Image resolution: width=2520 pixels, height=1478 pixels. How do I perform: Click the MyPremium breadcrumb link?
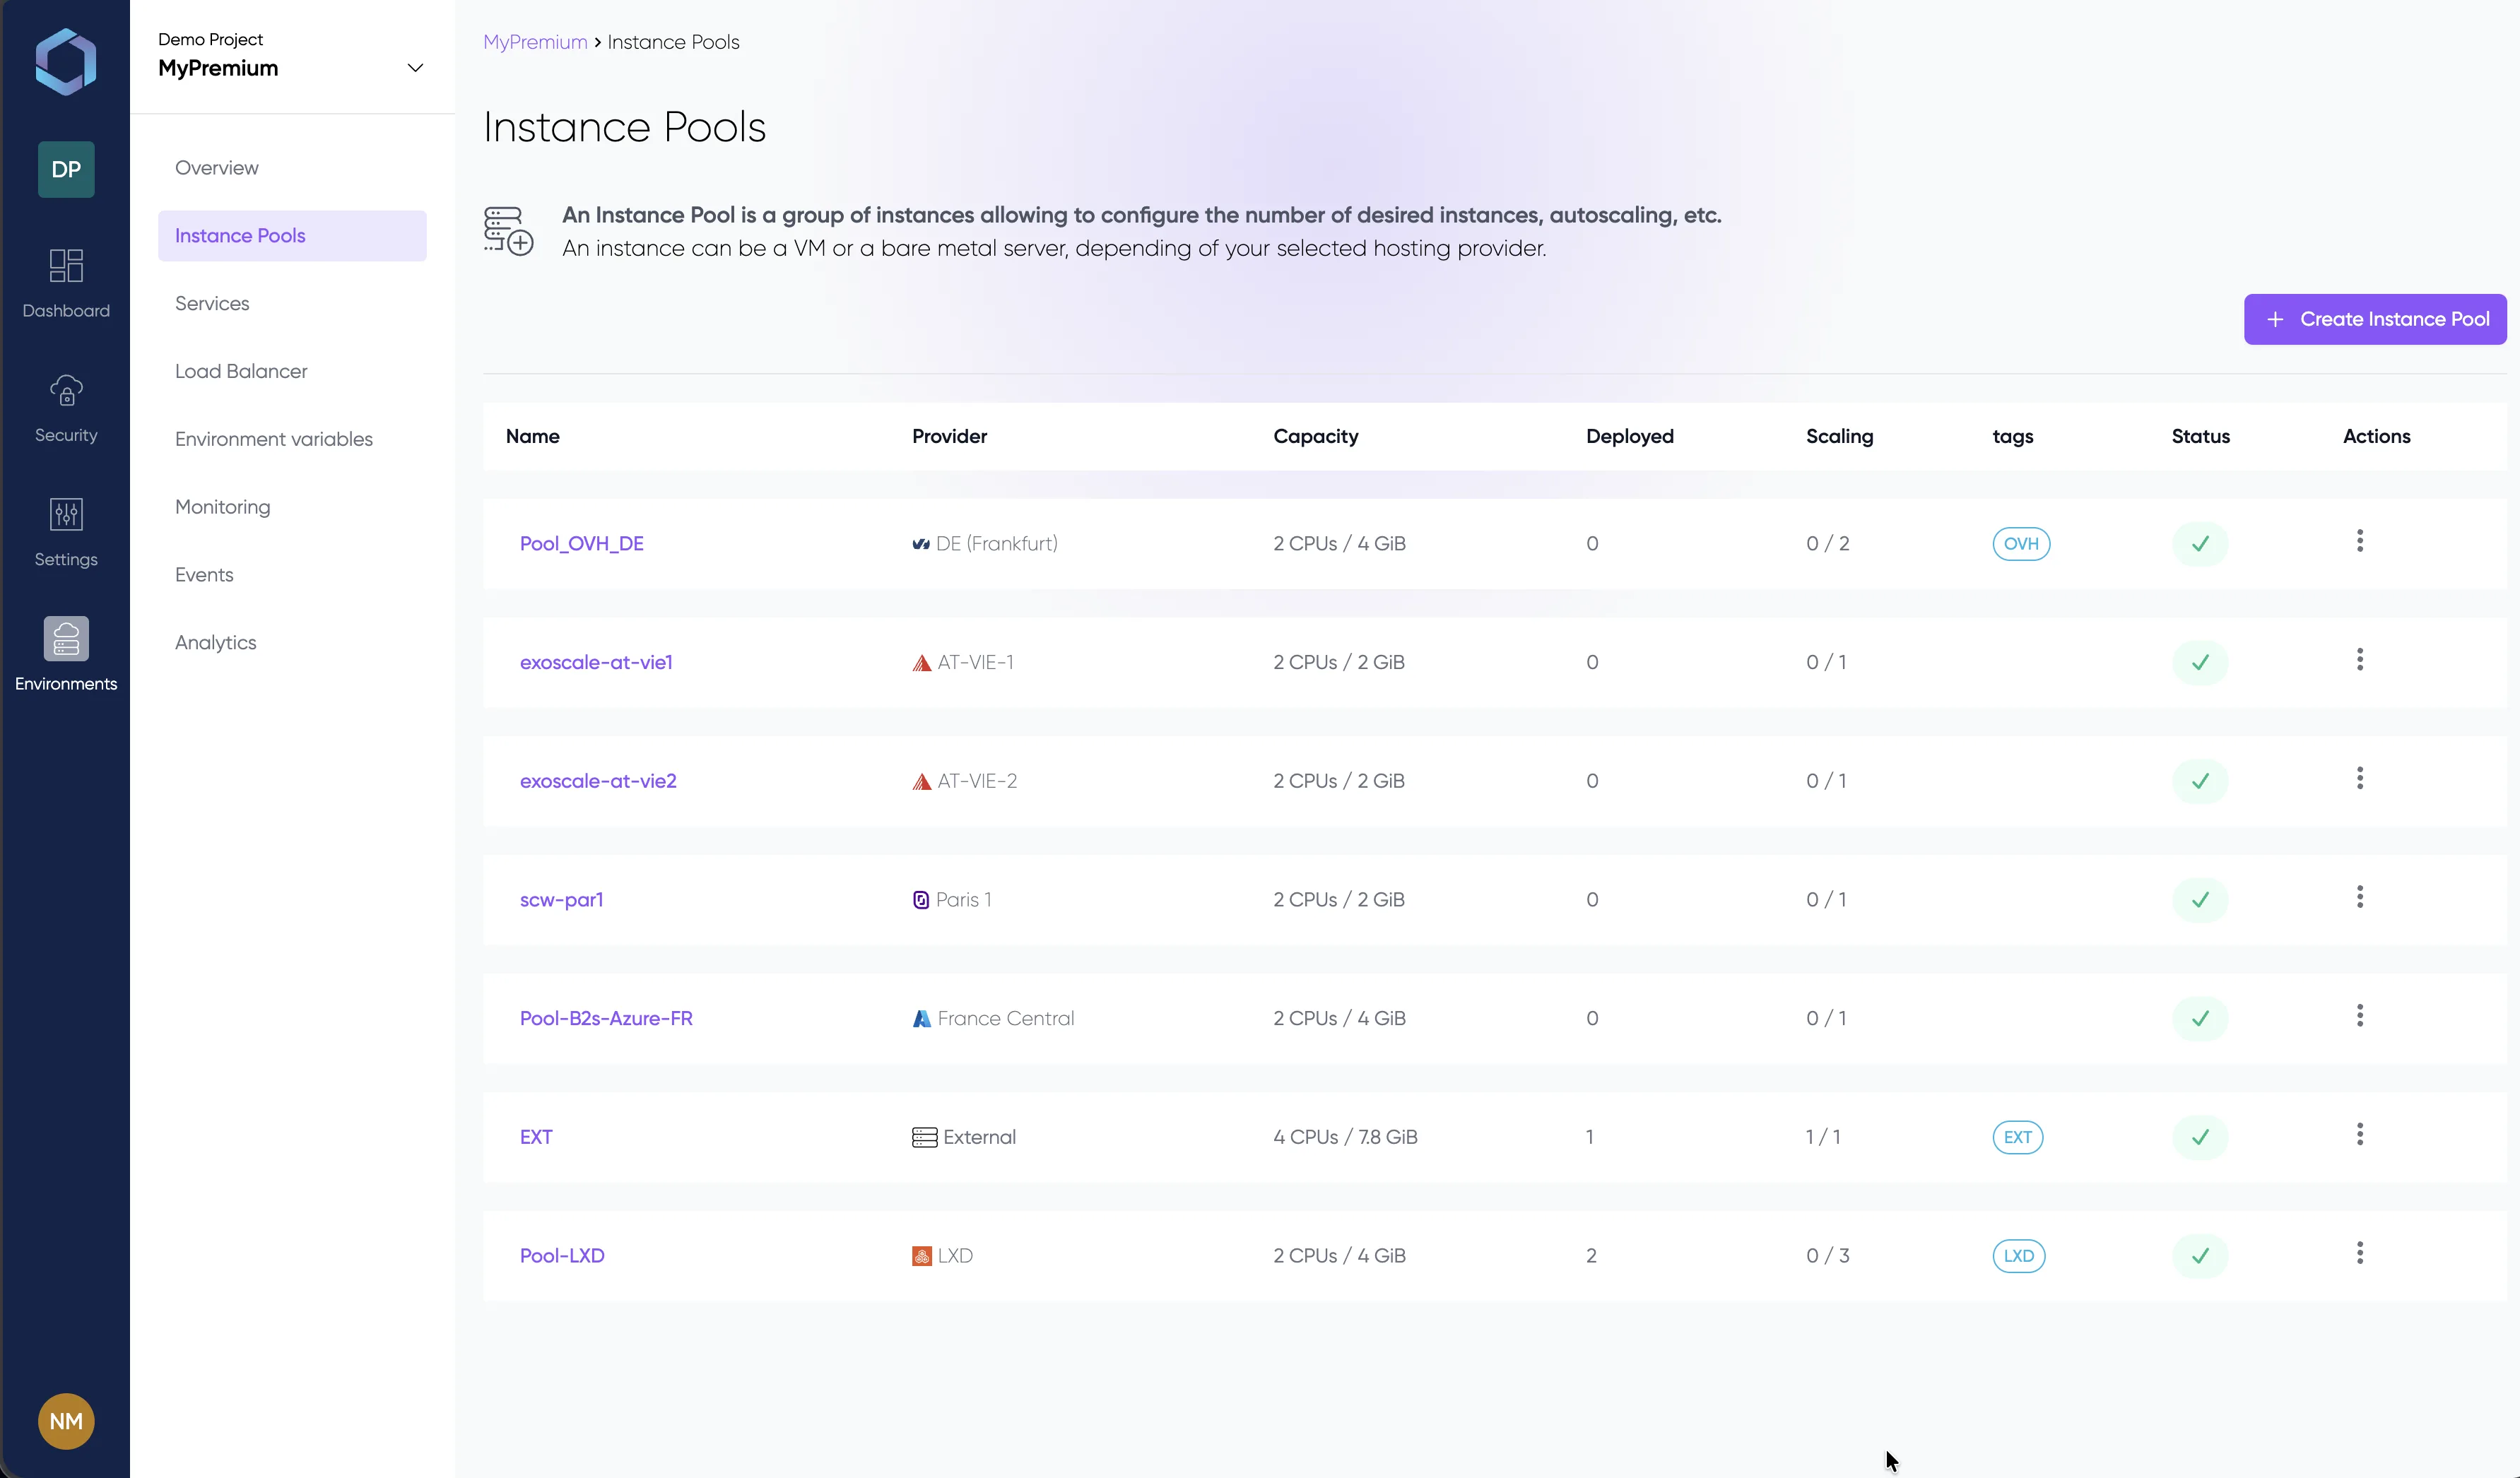[534, 42]
